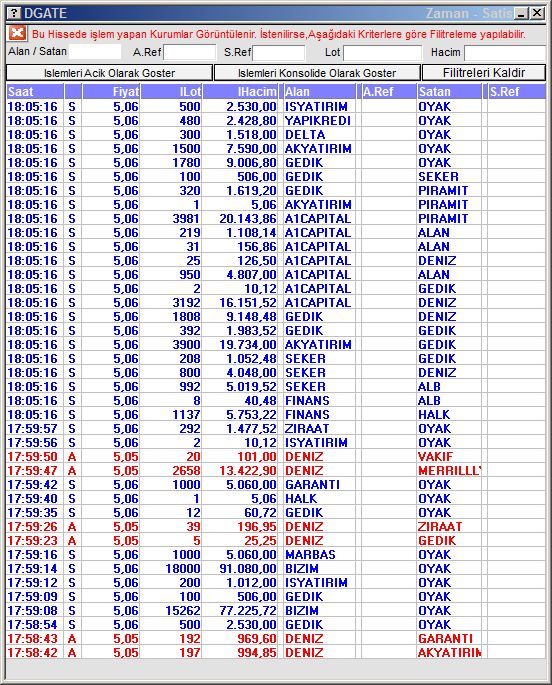
Task: Click the A.Ref column header
Action: [389, 92]
